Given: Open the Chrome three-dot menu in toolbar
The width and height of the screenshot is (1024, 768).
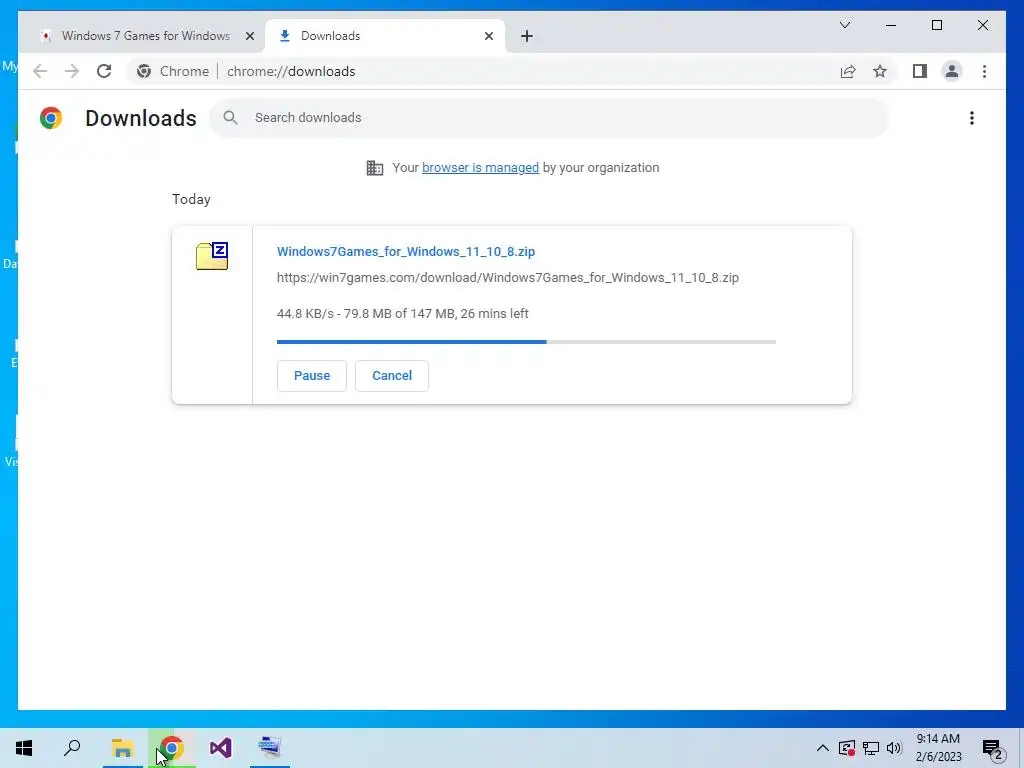Looking at the screenshot, I should (984, 71).
